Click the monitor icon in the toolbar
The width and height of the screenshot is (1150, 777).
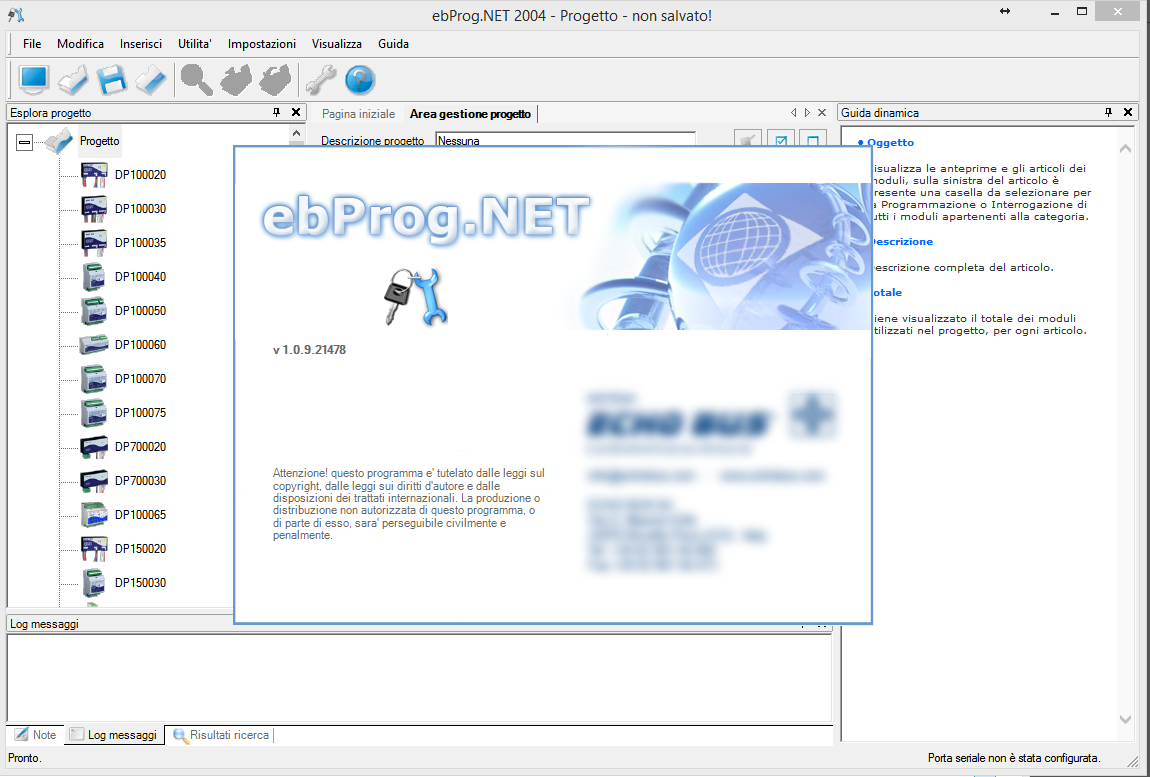tap(34, 79)
